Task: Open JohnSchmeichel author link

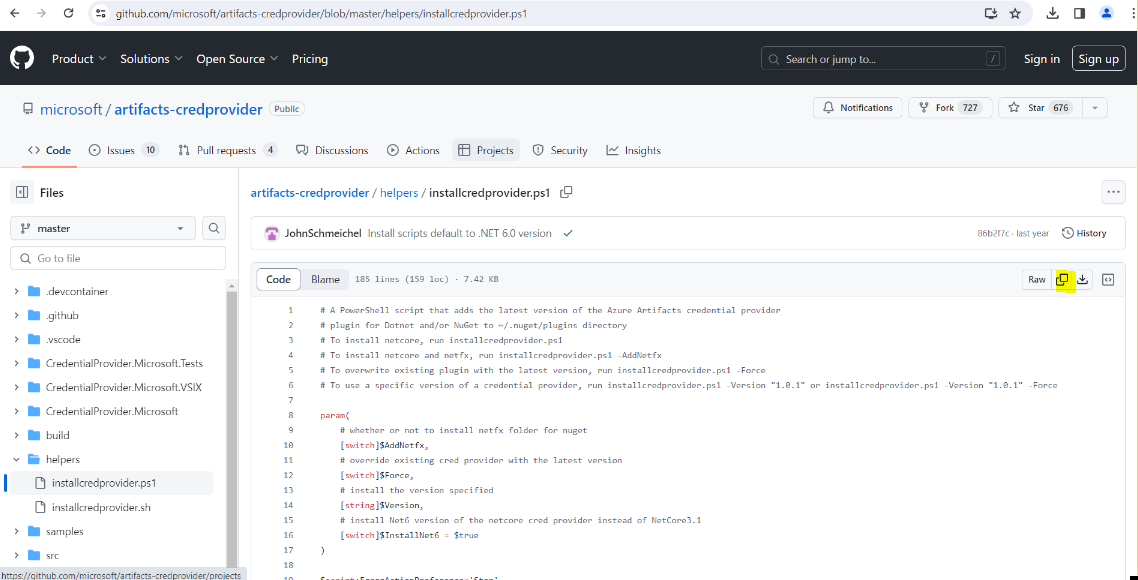Action: tap(324, 234)
